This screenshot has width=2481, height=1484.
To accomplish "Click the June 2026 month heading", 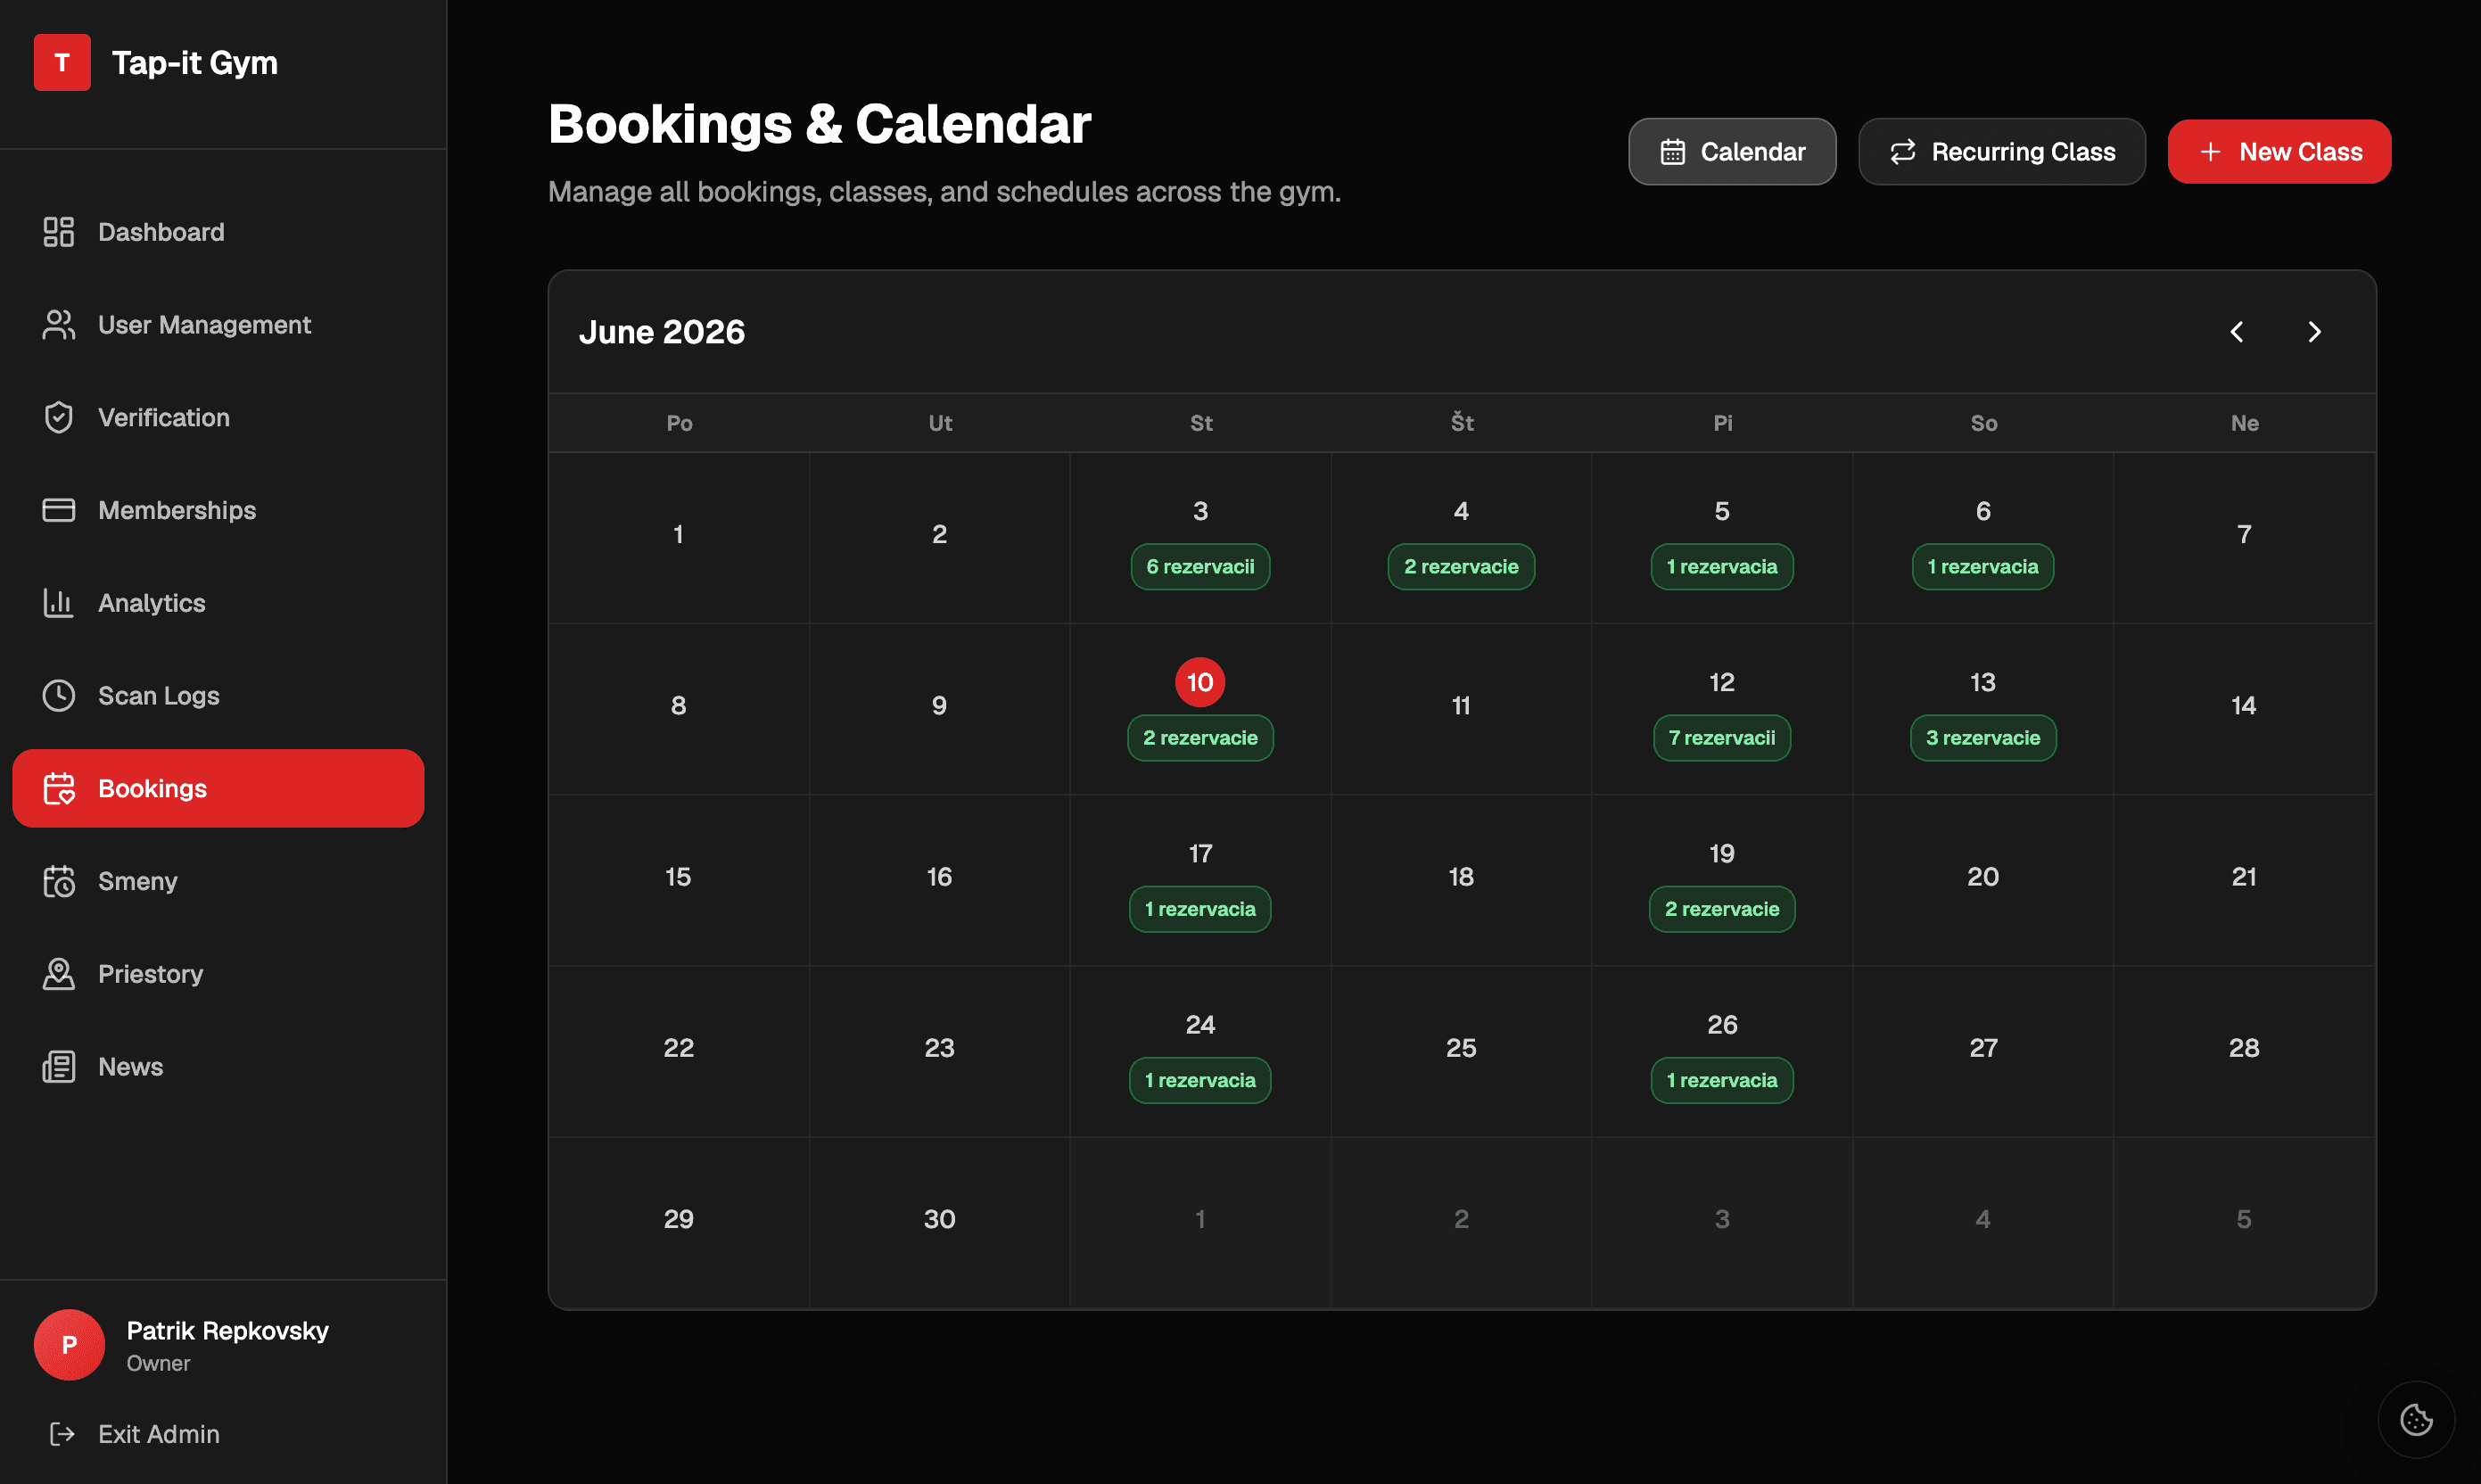I will click(662, 332).
